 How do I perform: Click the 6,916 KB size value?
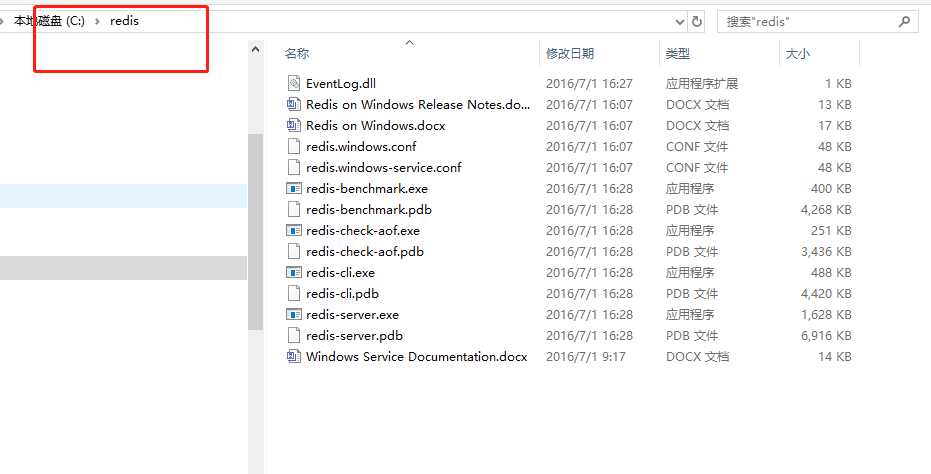point(826,336)
